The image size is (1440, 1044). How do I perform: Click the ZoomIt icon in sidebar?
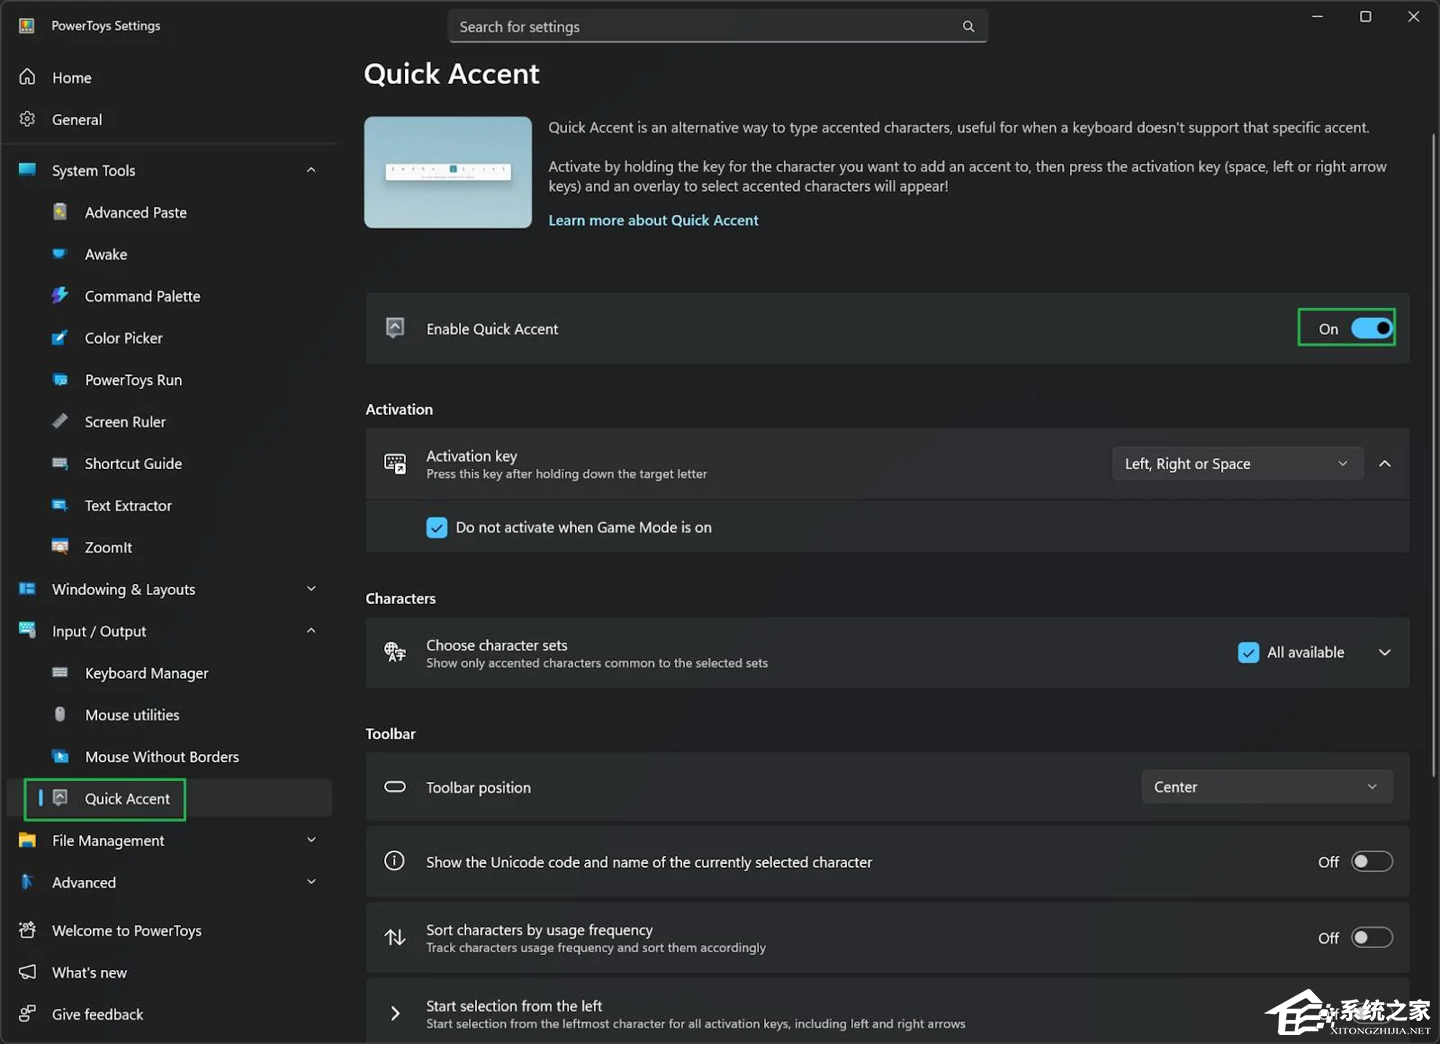[60, 547]
